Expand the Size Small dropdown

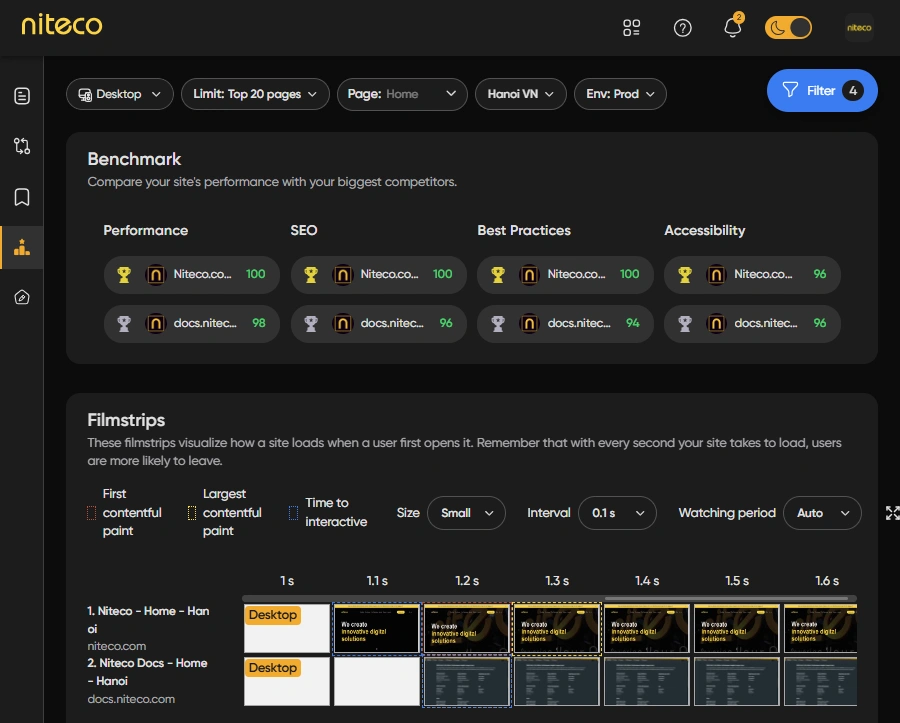(x=466, y=513)
